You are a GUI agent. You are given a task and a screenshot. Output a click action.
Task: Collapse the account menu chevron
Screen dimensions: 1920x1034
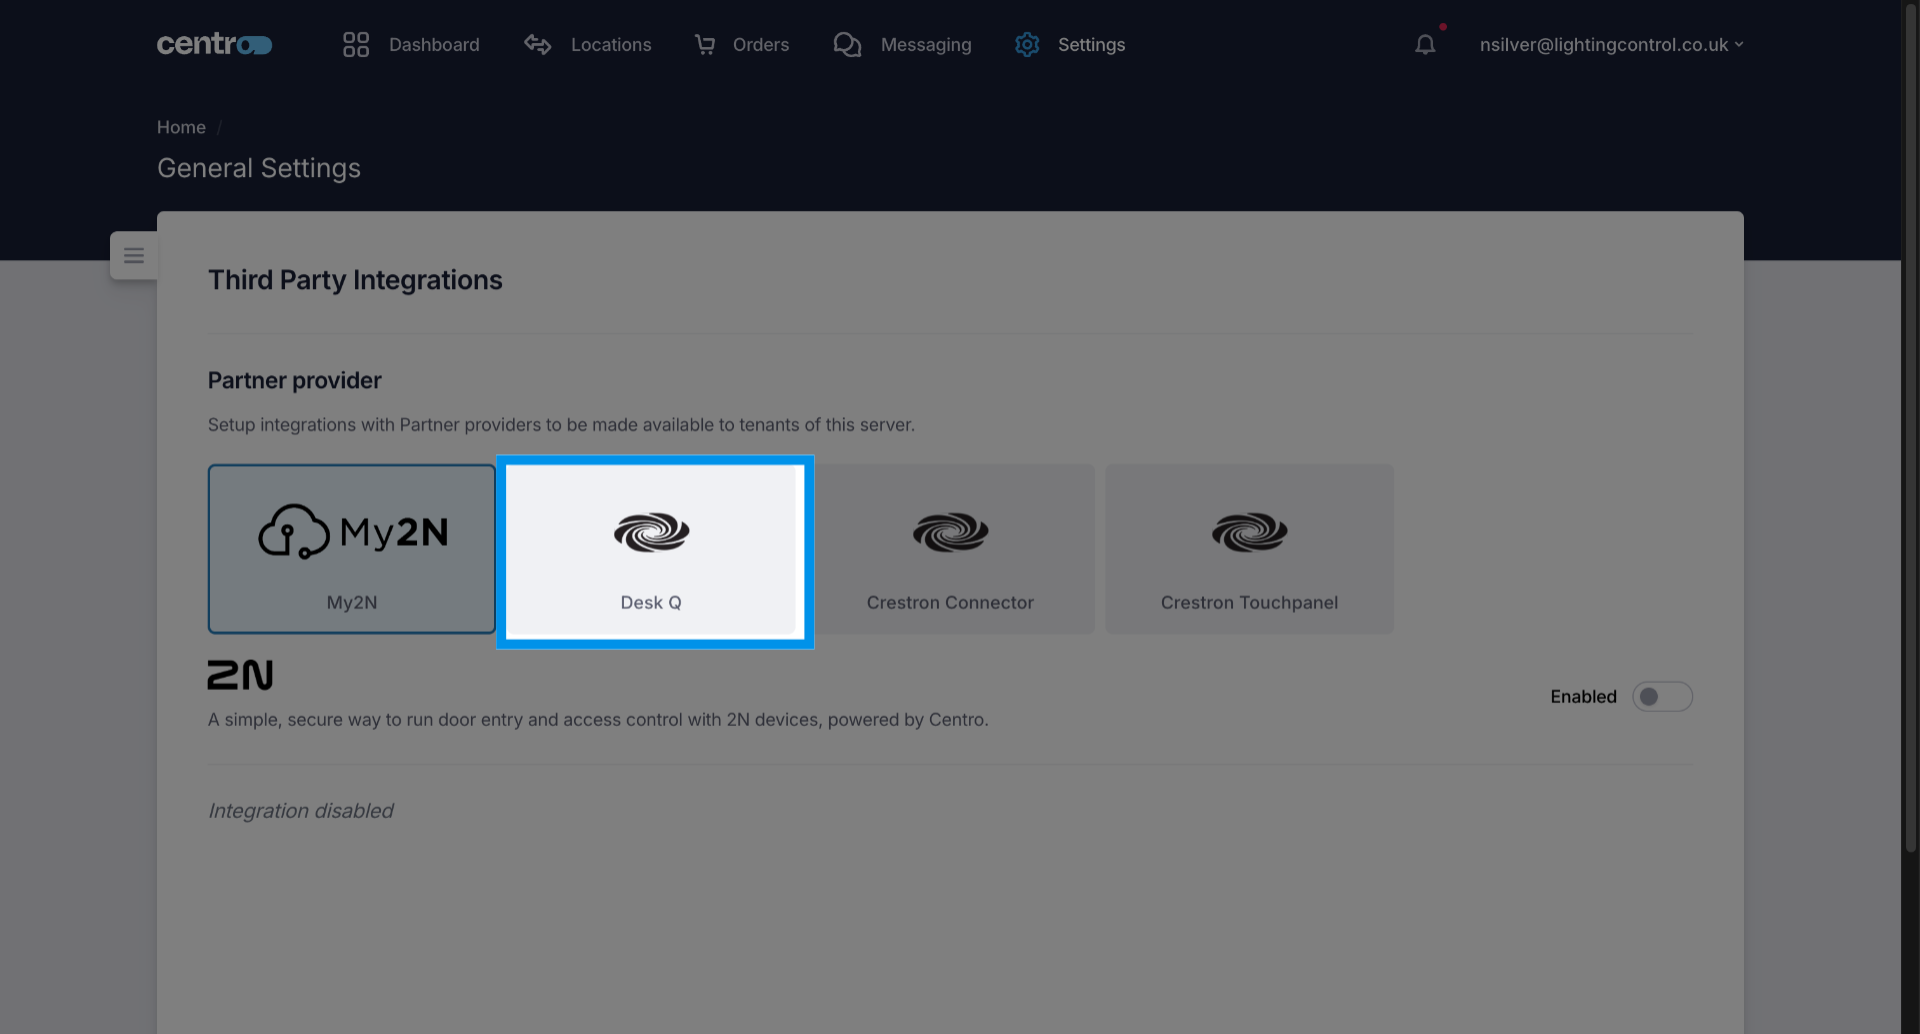[x=1741, y=45]
